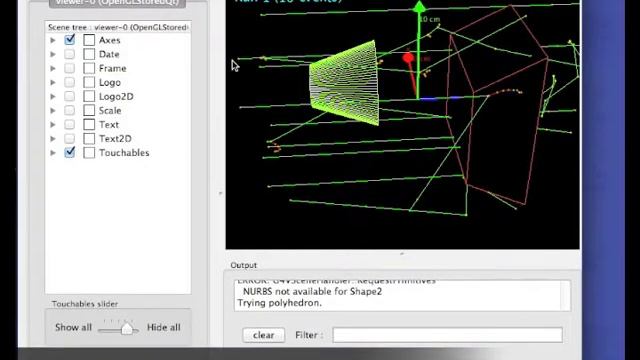Enable the Frame visibility checkbox

tap(70, 68)
